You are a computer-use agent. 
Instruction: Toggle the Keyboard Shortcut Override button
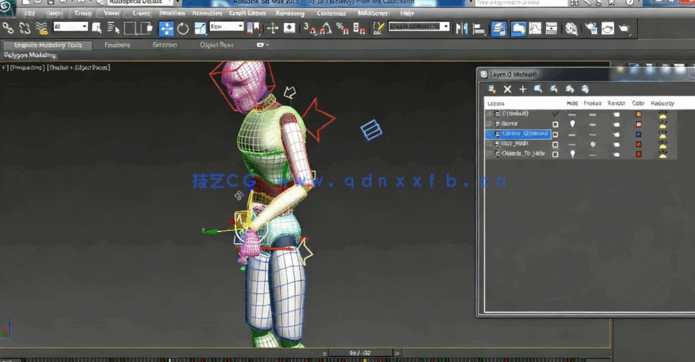pyautogui.click(x=289, y=28)
